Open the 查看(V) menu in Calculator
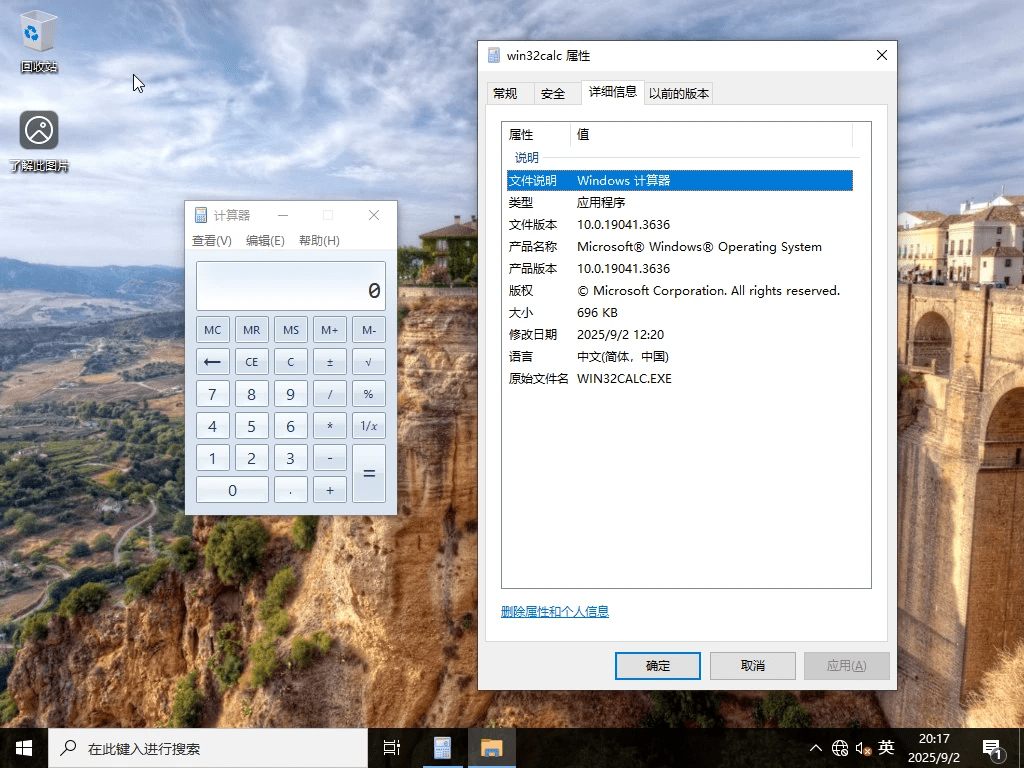This screenshot has width=1024, height=768. (211, 240)
